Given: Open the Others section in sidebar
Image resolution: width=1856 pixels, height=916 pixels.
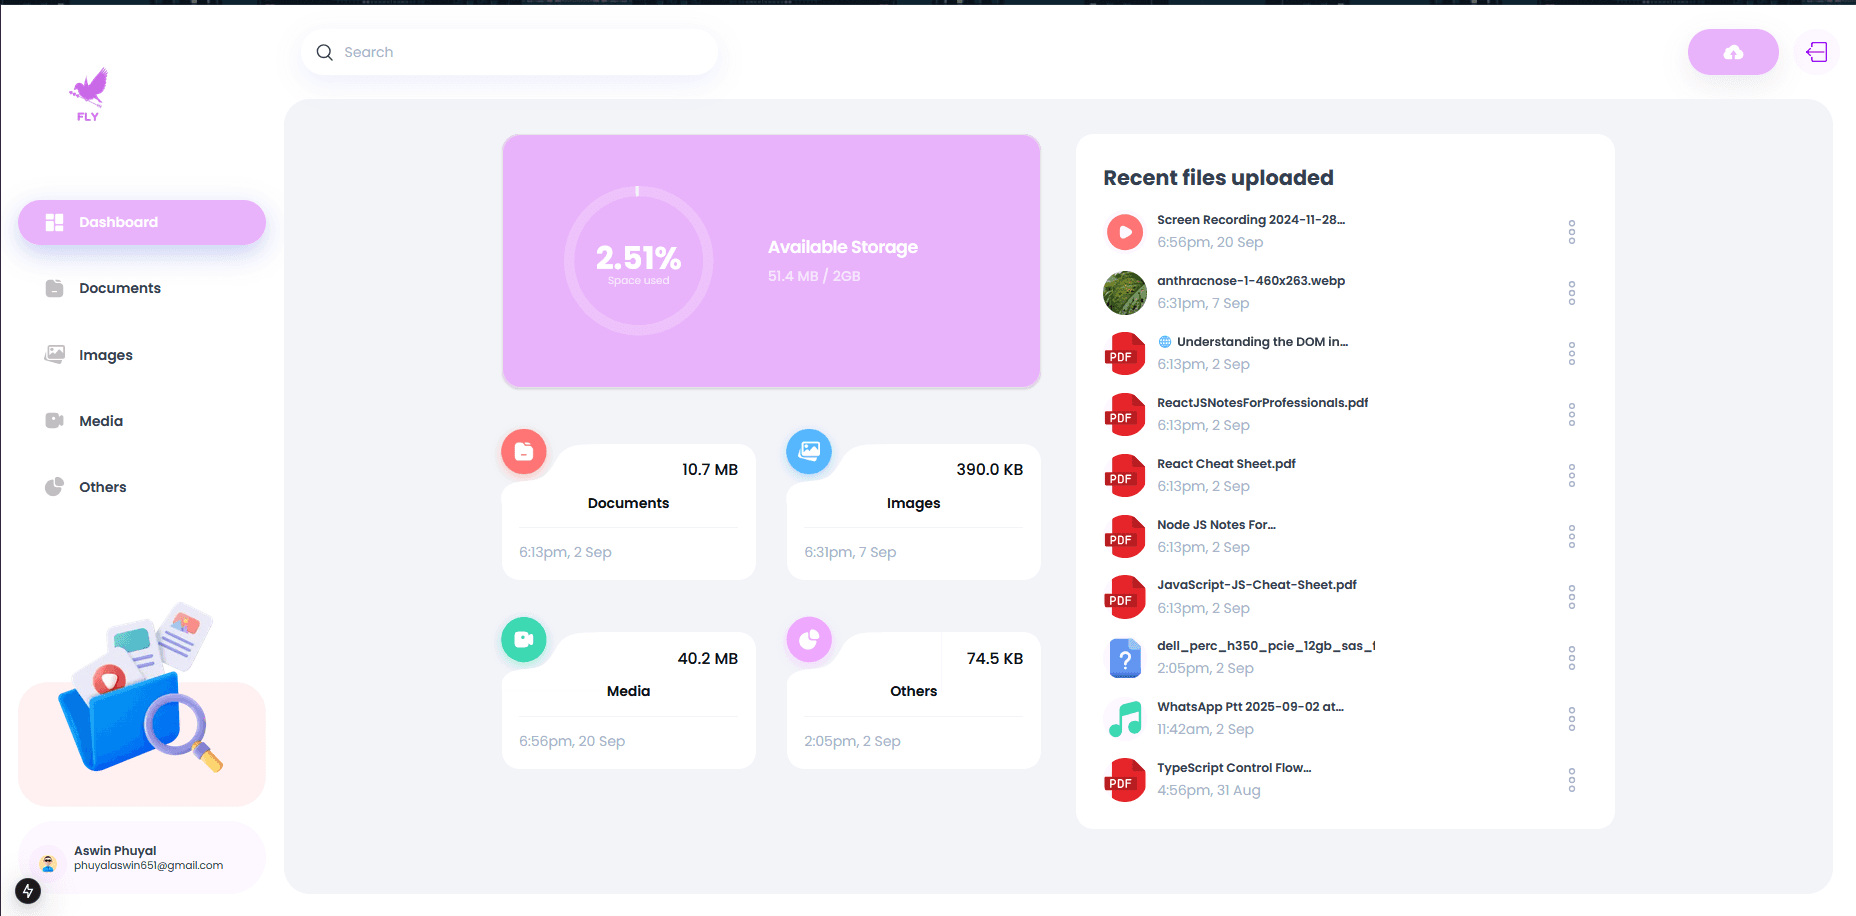Looking at the screenshot, I should pos(102,487).
